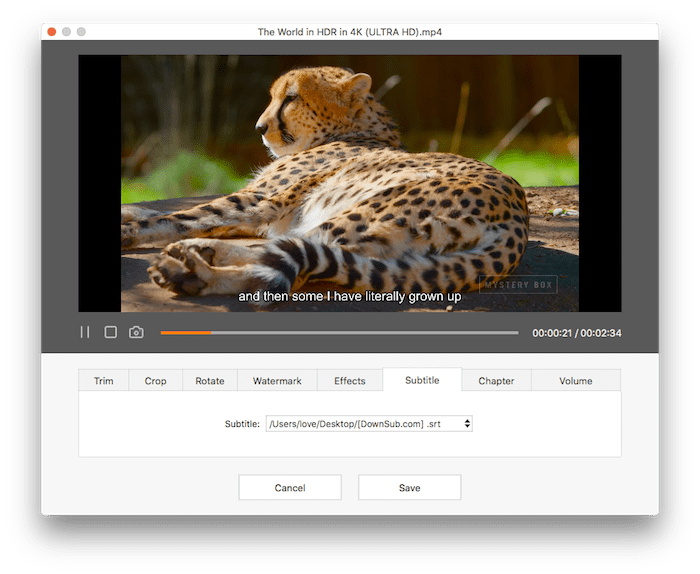Open the Rotate tab
The image size is (700, 574).
point(210,381)
